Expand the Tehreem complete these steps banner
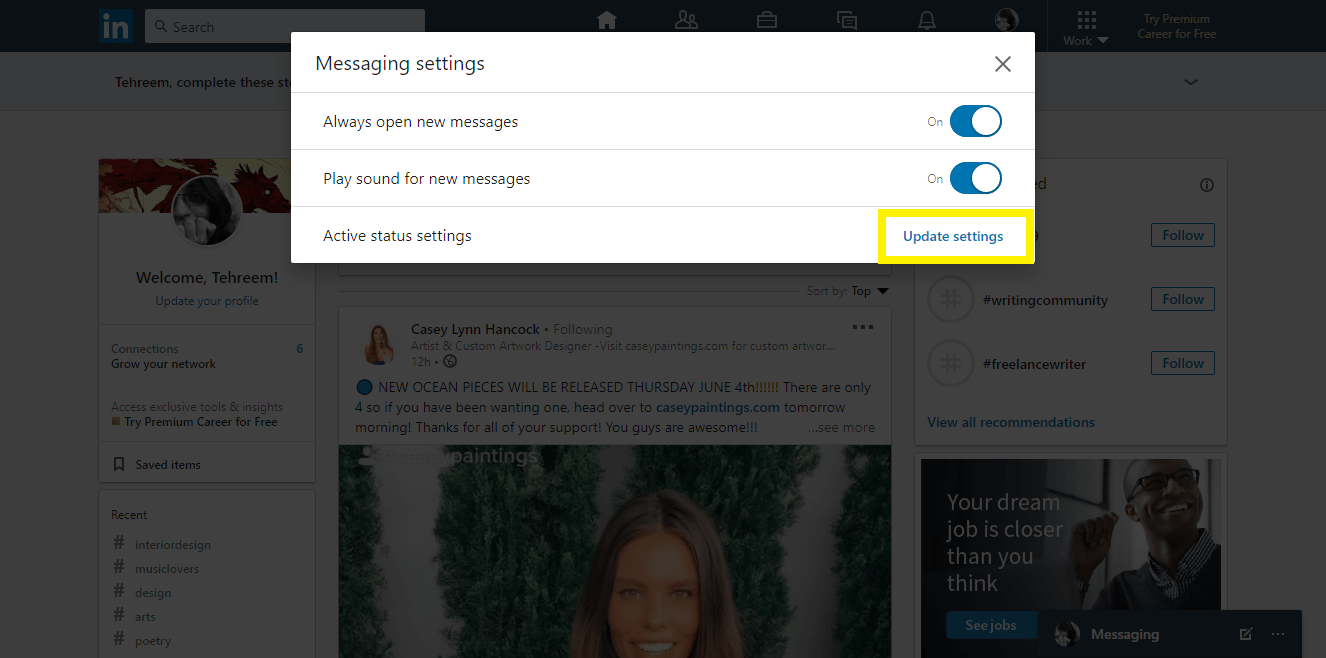This screenshot has height=658, width=1326. pyautogui.click(x=1190, y=81)
